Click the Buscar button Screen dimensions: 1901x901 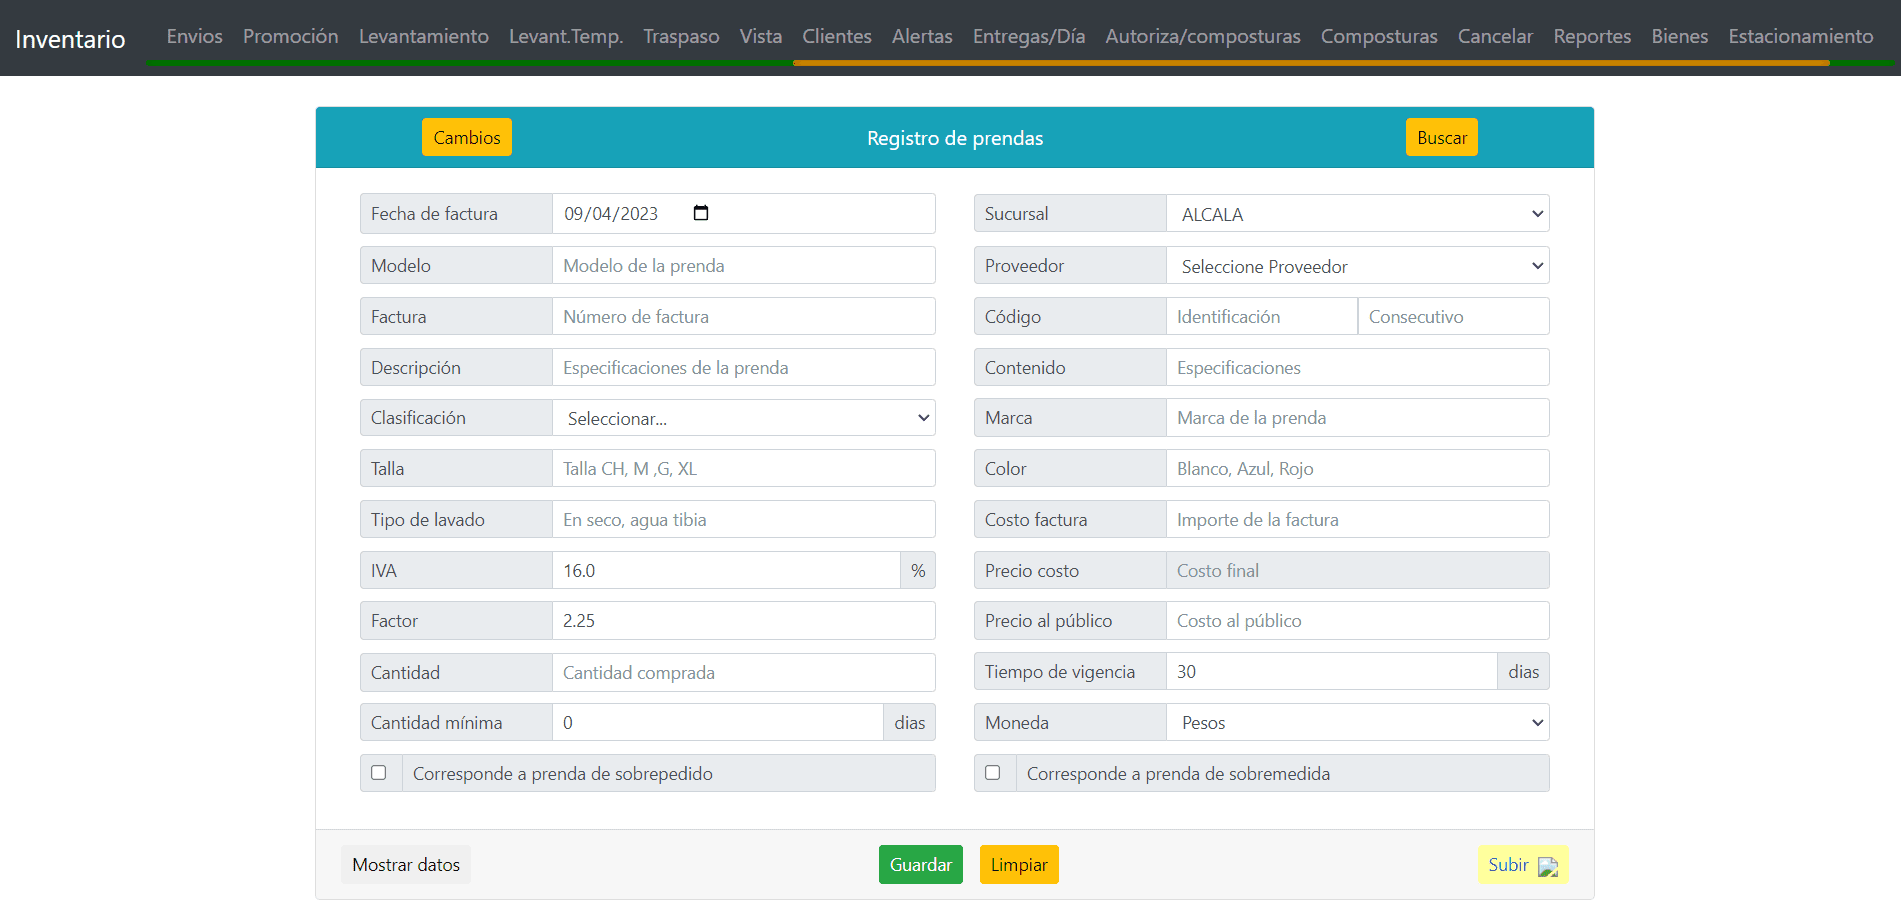pyautogui.click(x=1441, y=138)
